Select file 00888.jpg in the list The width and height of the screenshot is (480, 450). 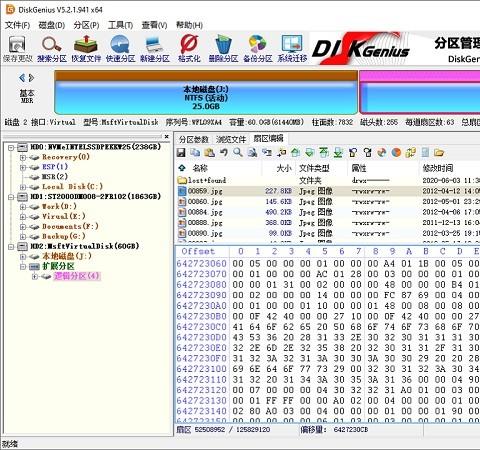click(328, 223)
